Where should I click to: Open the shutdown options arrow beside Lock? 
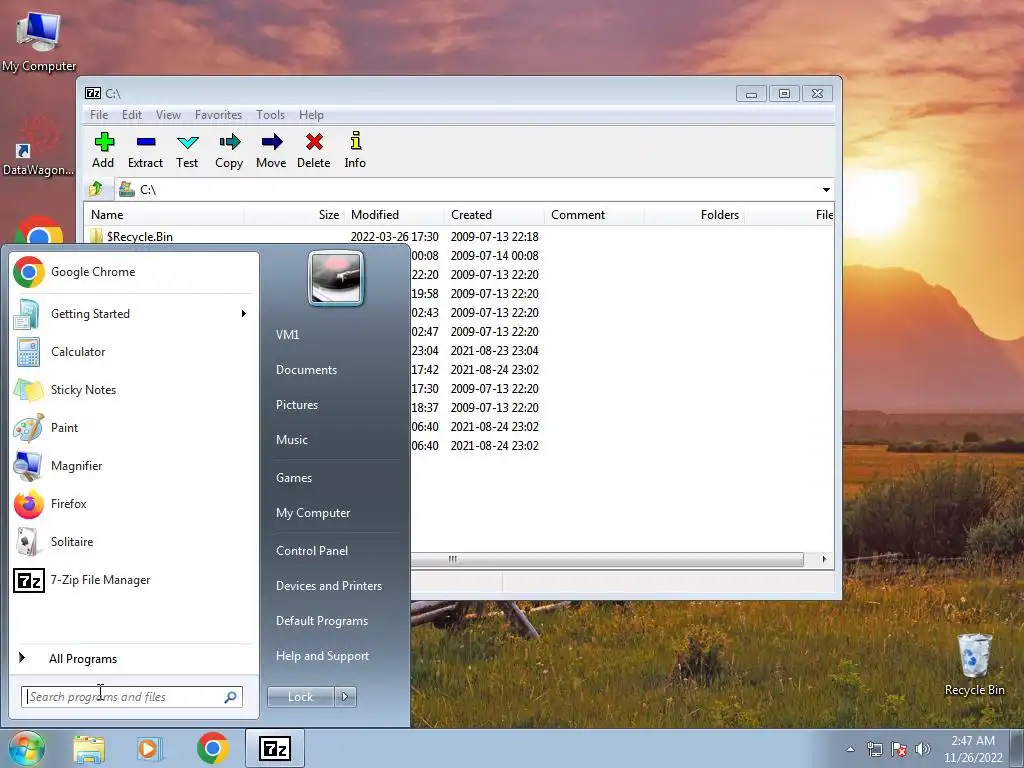pos(345,697)
